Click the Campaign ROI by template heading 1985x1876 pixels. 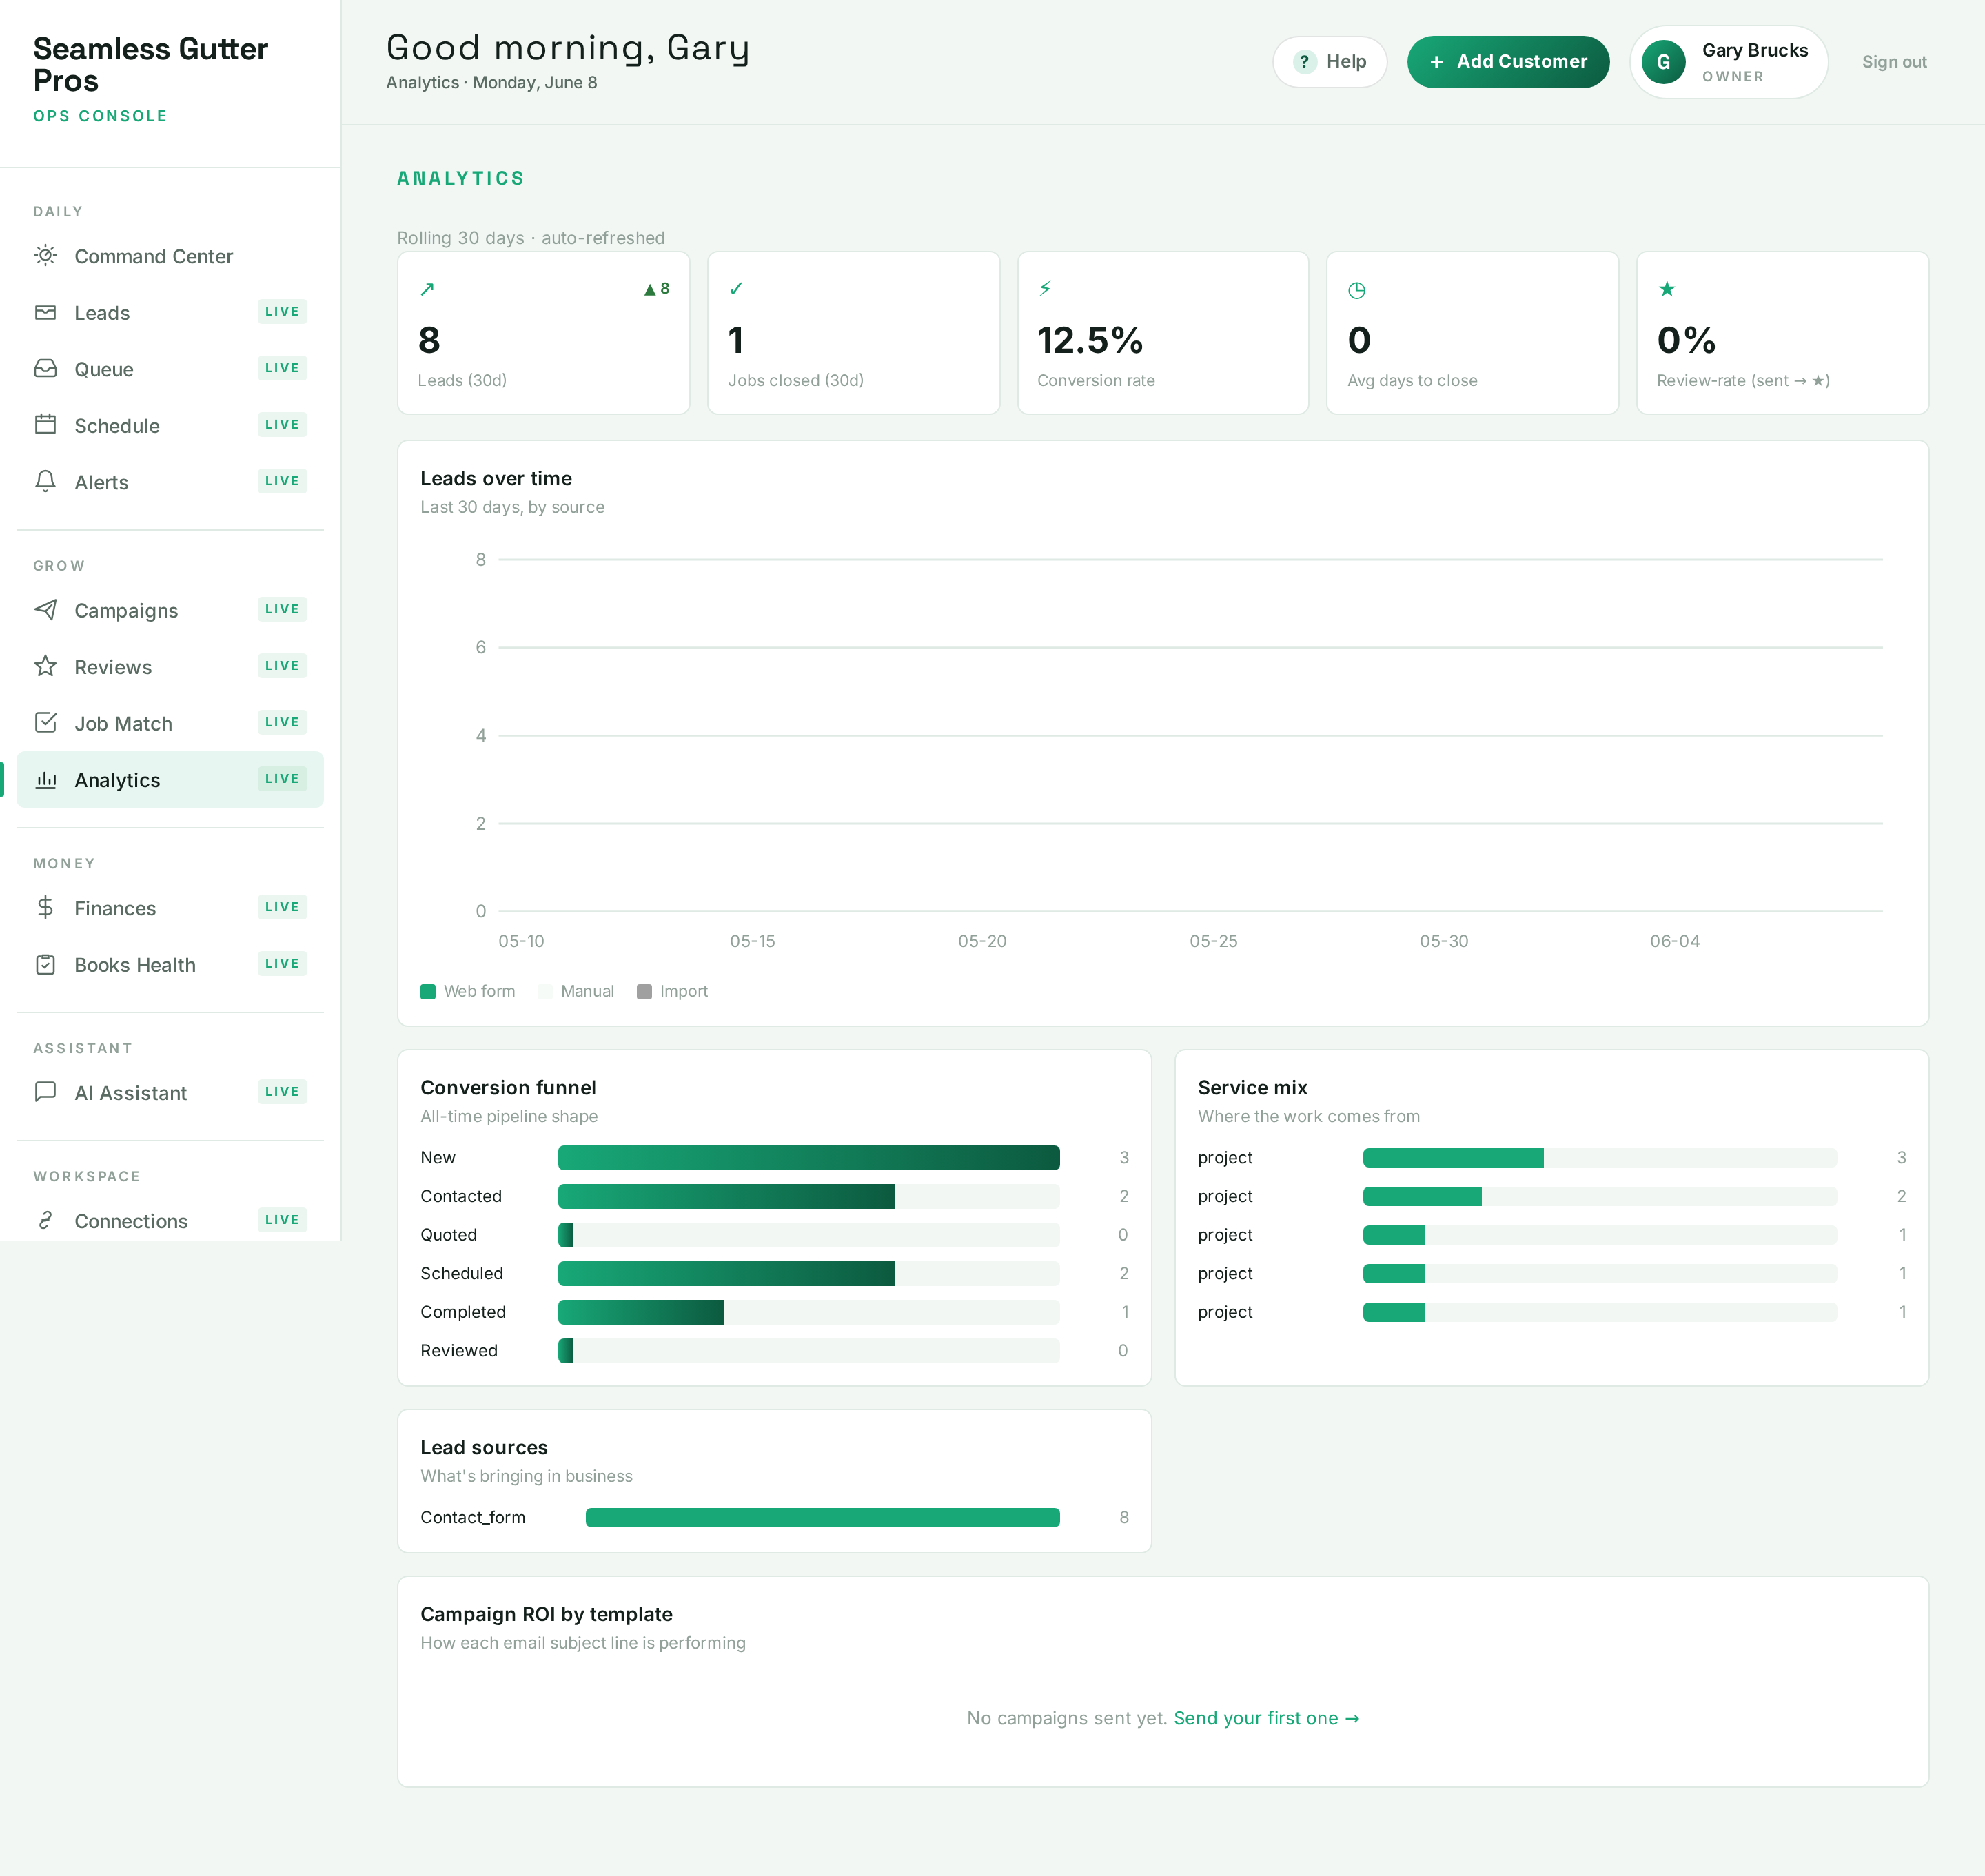click(546, 1614)
